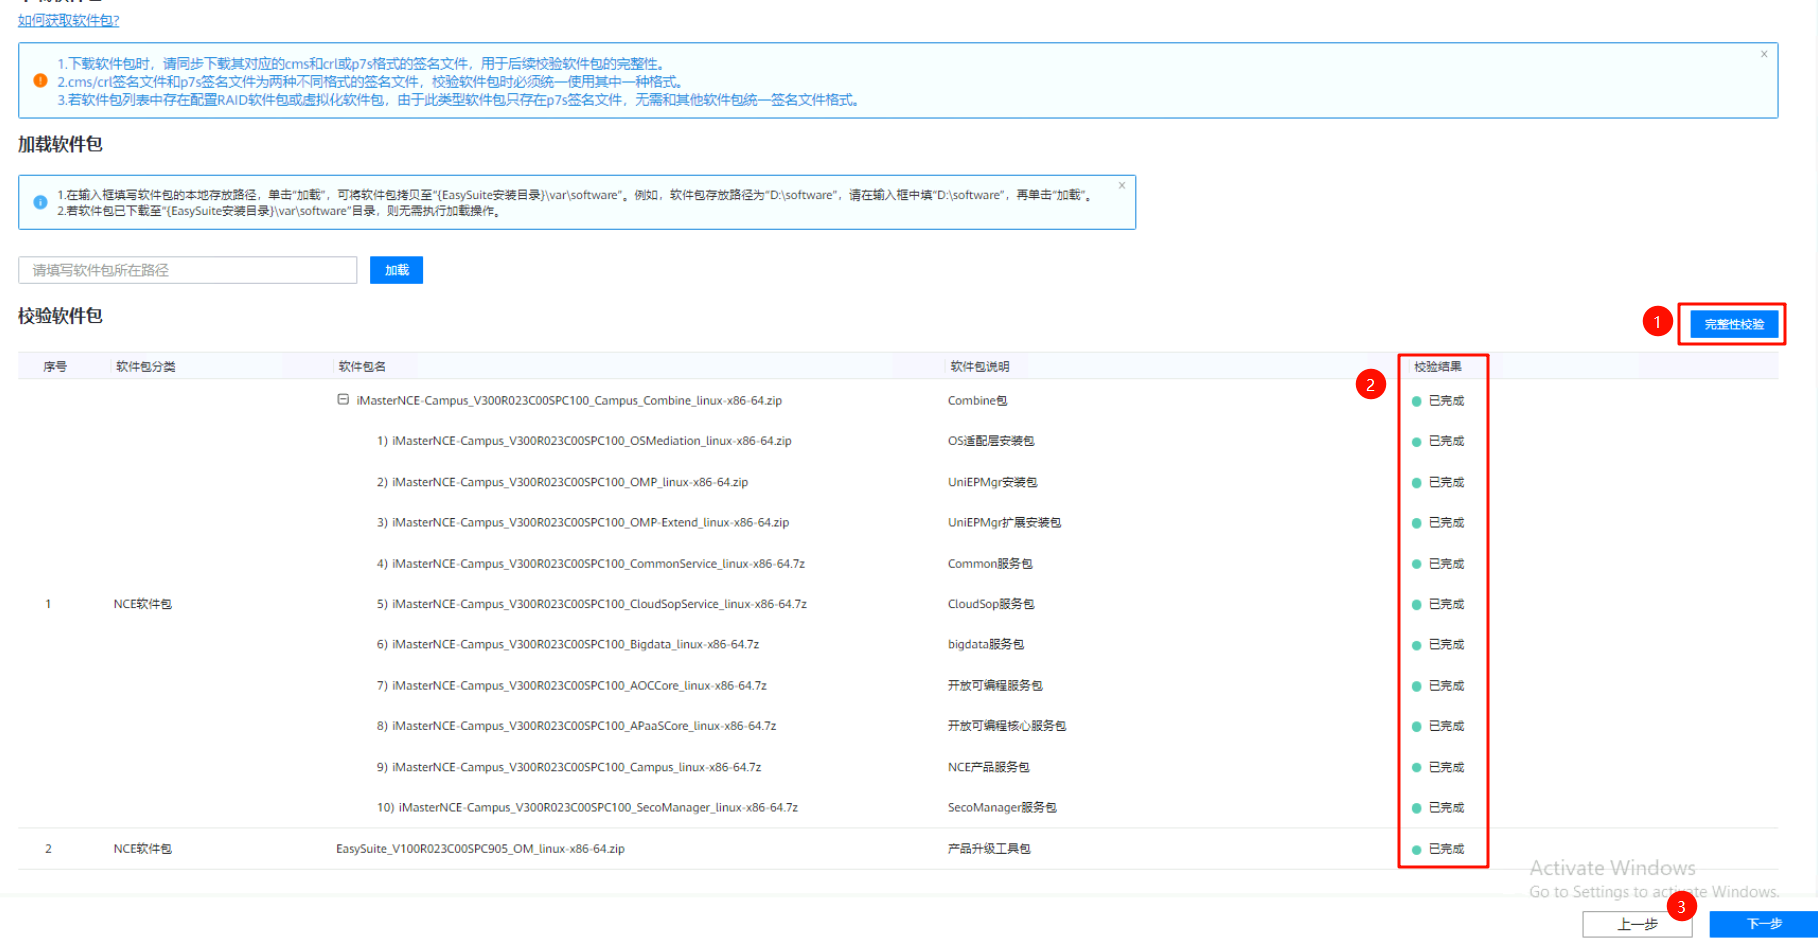Collapse the Campus_Combine package tree
The image size is (1818, 948).
343,400
